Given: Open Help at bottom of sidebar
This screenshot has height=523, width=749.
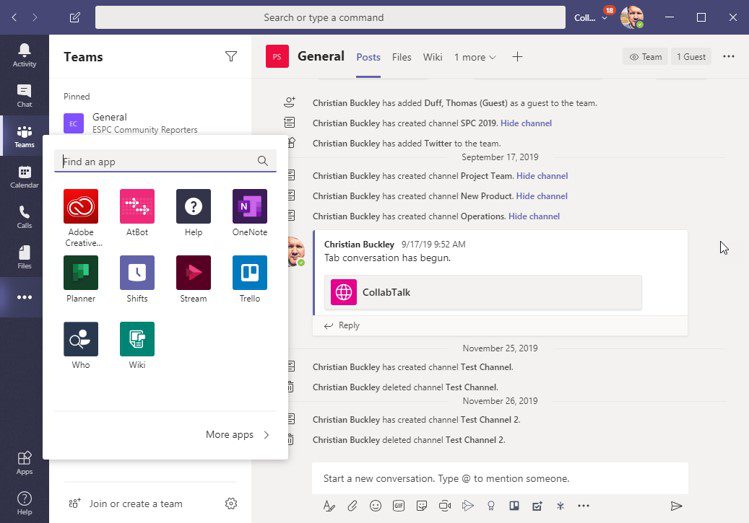Looking at the screenshot, I should tap(24, 503).
